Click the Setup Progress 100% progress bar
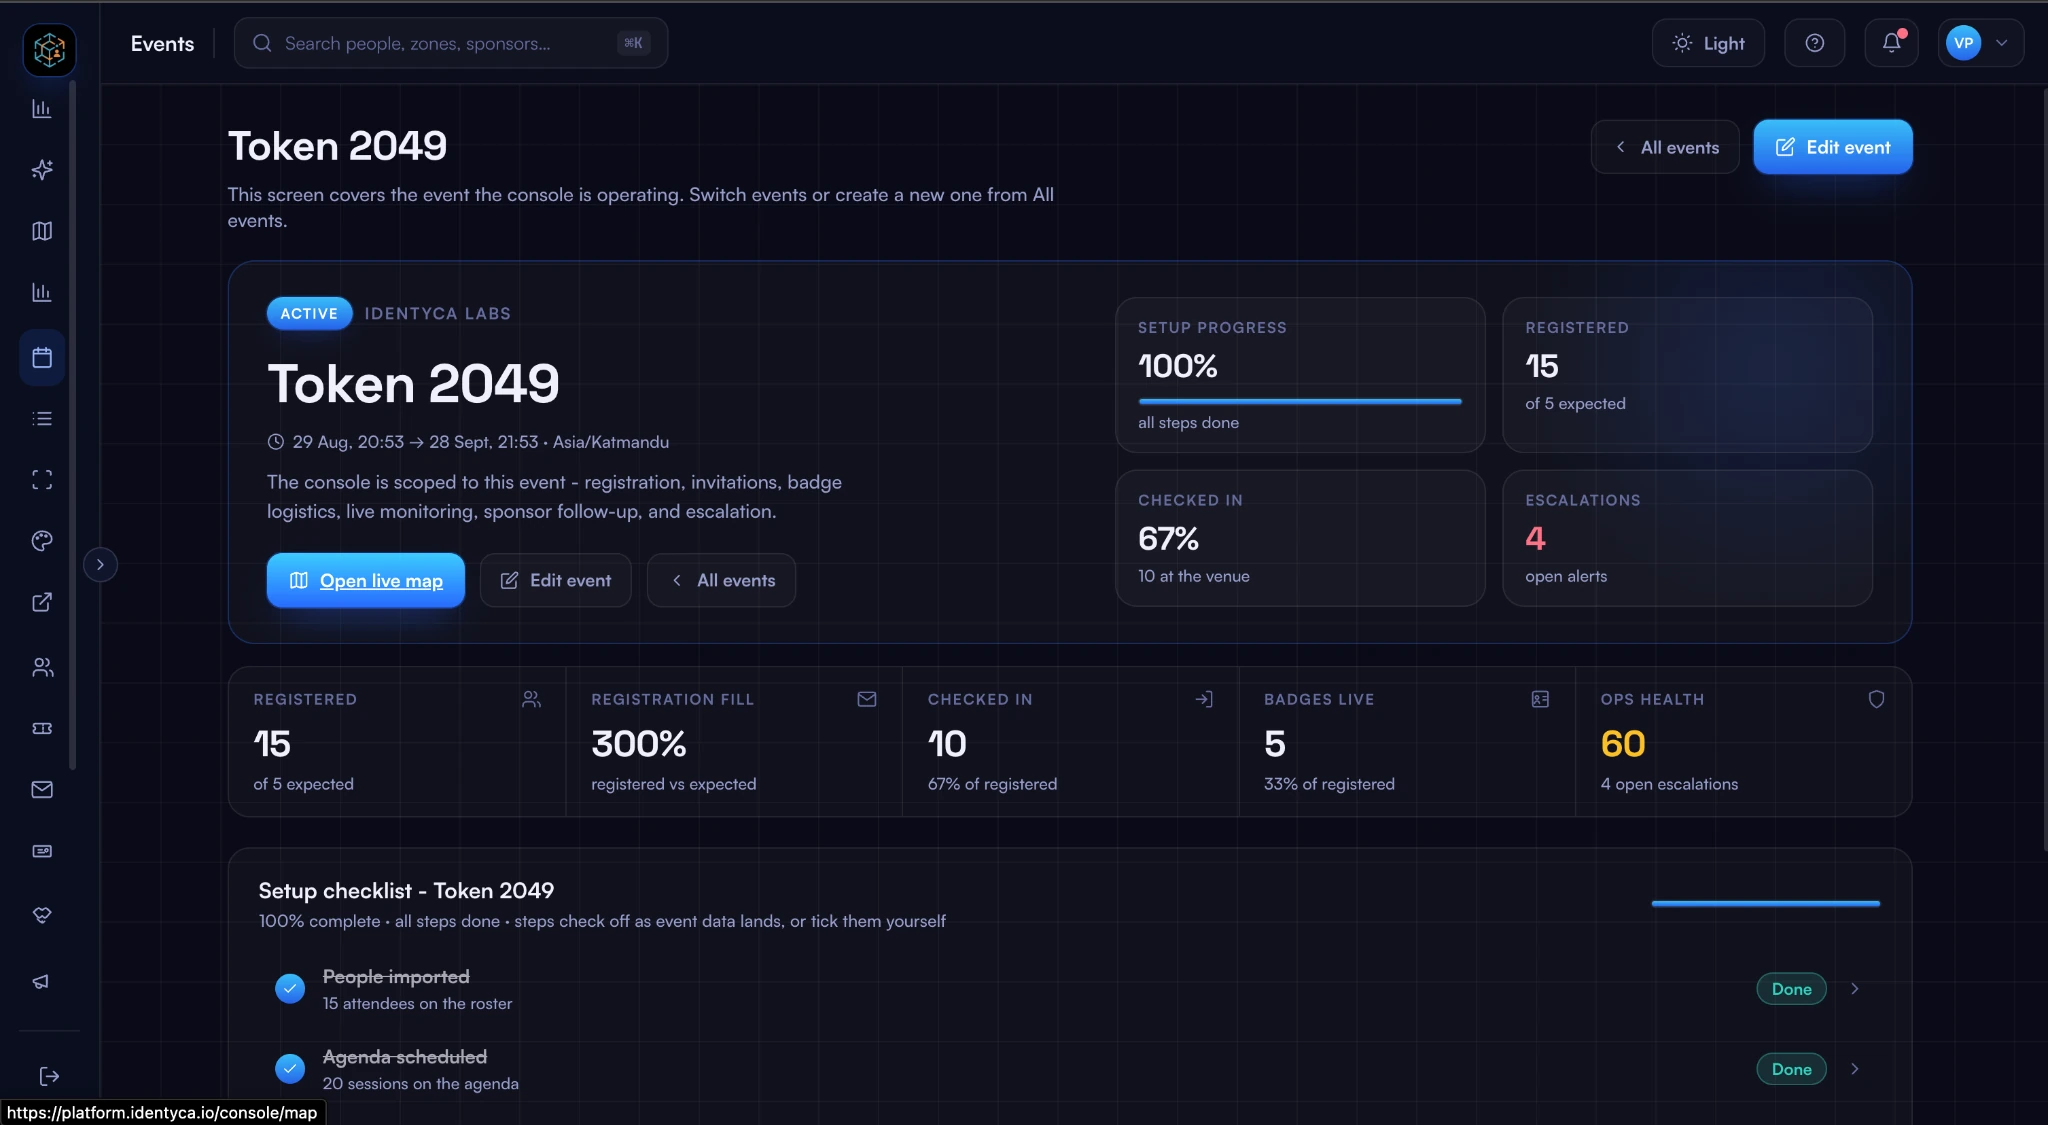2048x1125 pixels. (x=1299, y=401)
